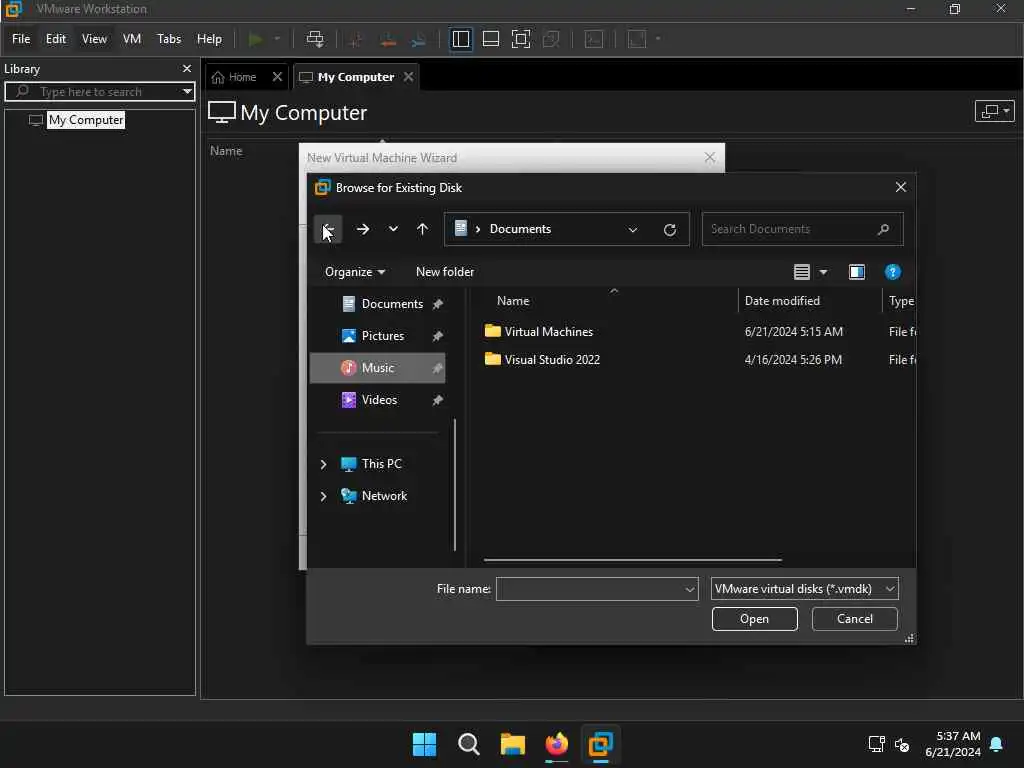Click the Up one level arrow
This screenshot has width=1024, height=768.
pyautogui.click(x=423, y=229)
